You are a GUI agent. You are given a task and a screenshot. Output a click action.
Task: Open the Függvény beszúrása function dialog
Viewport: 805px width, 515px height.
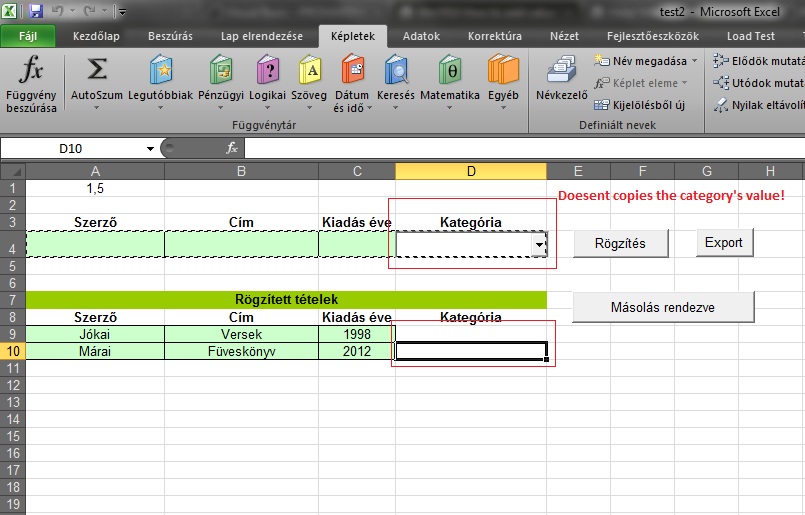coord(31,84)
